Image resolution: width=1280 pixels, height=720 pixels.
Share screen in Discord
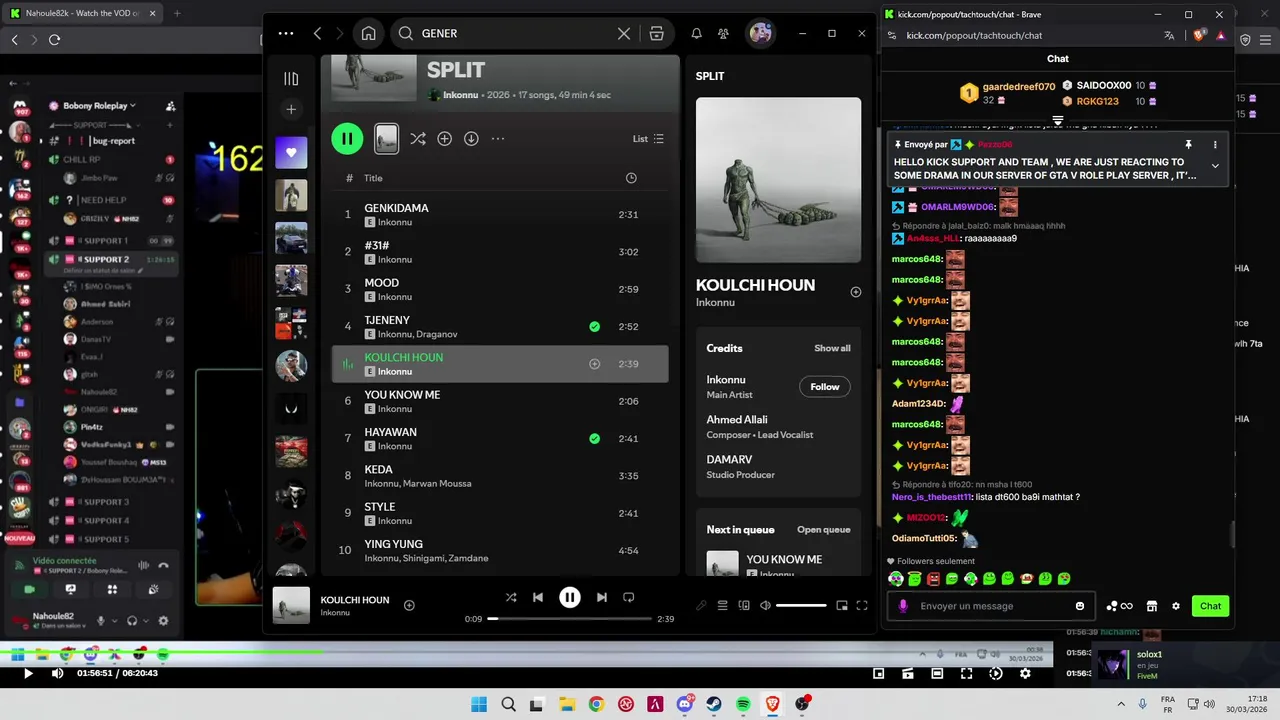coord(70,589)
